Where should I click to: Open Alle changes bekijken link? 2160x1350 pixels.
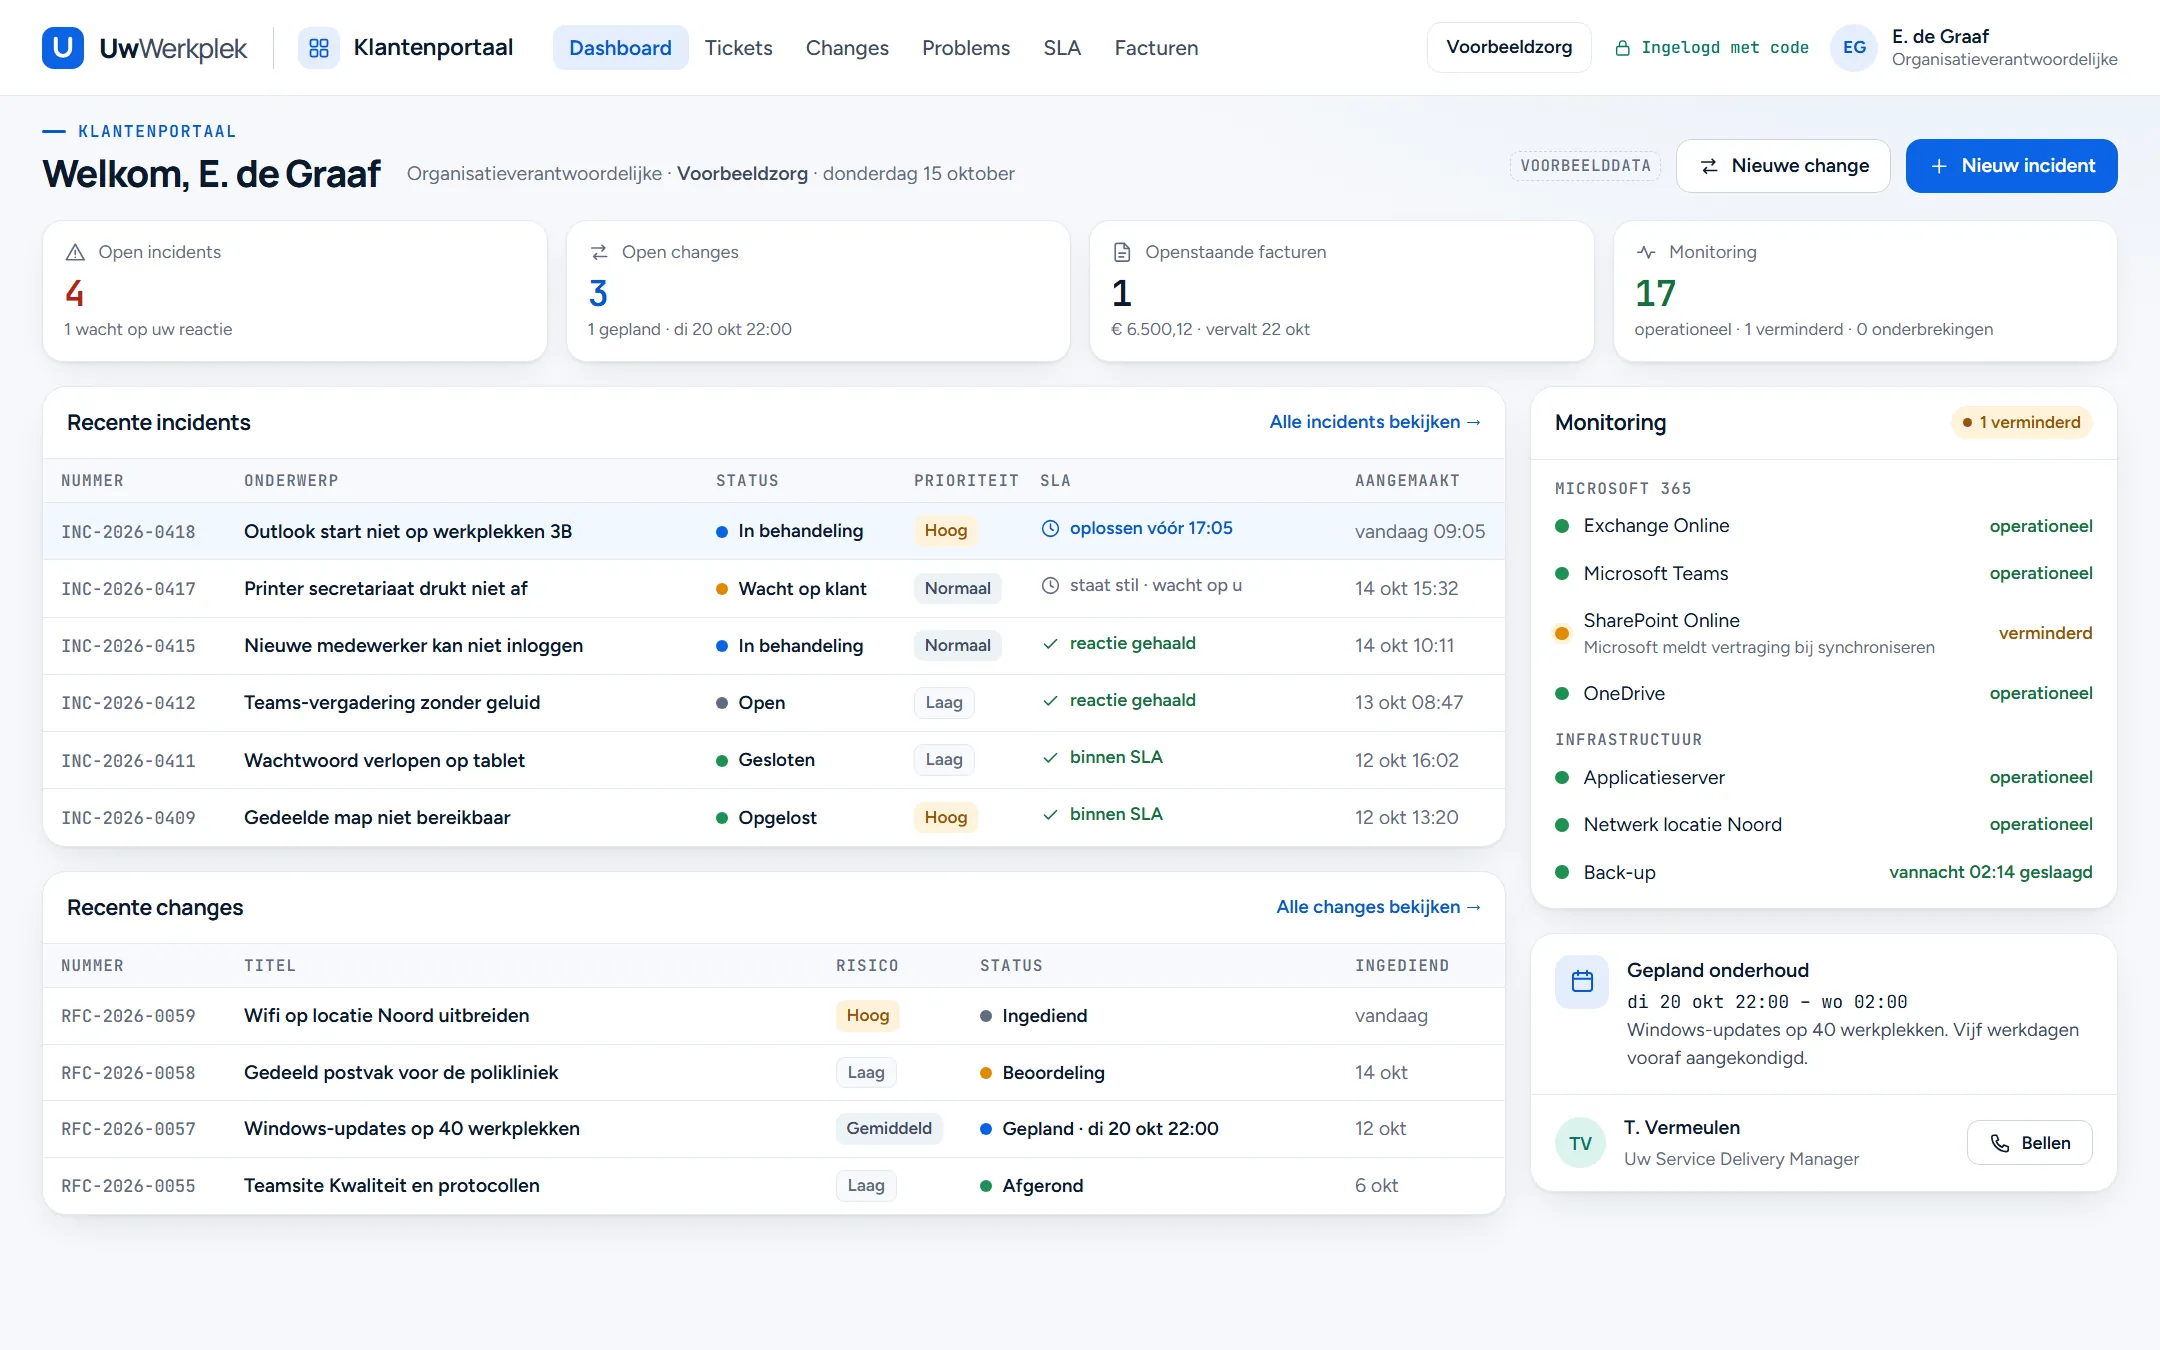coord(1378,907)
